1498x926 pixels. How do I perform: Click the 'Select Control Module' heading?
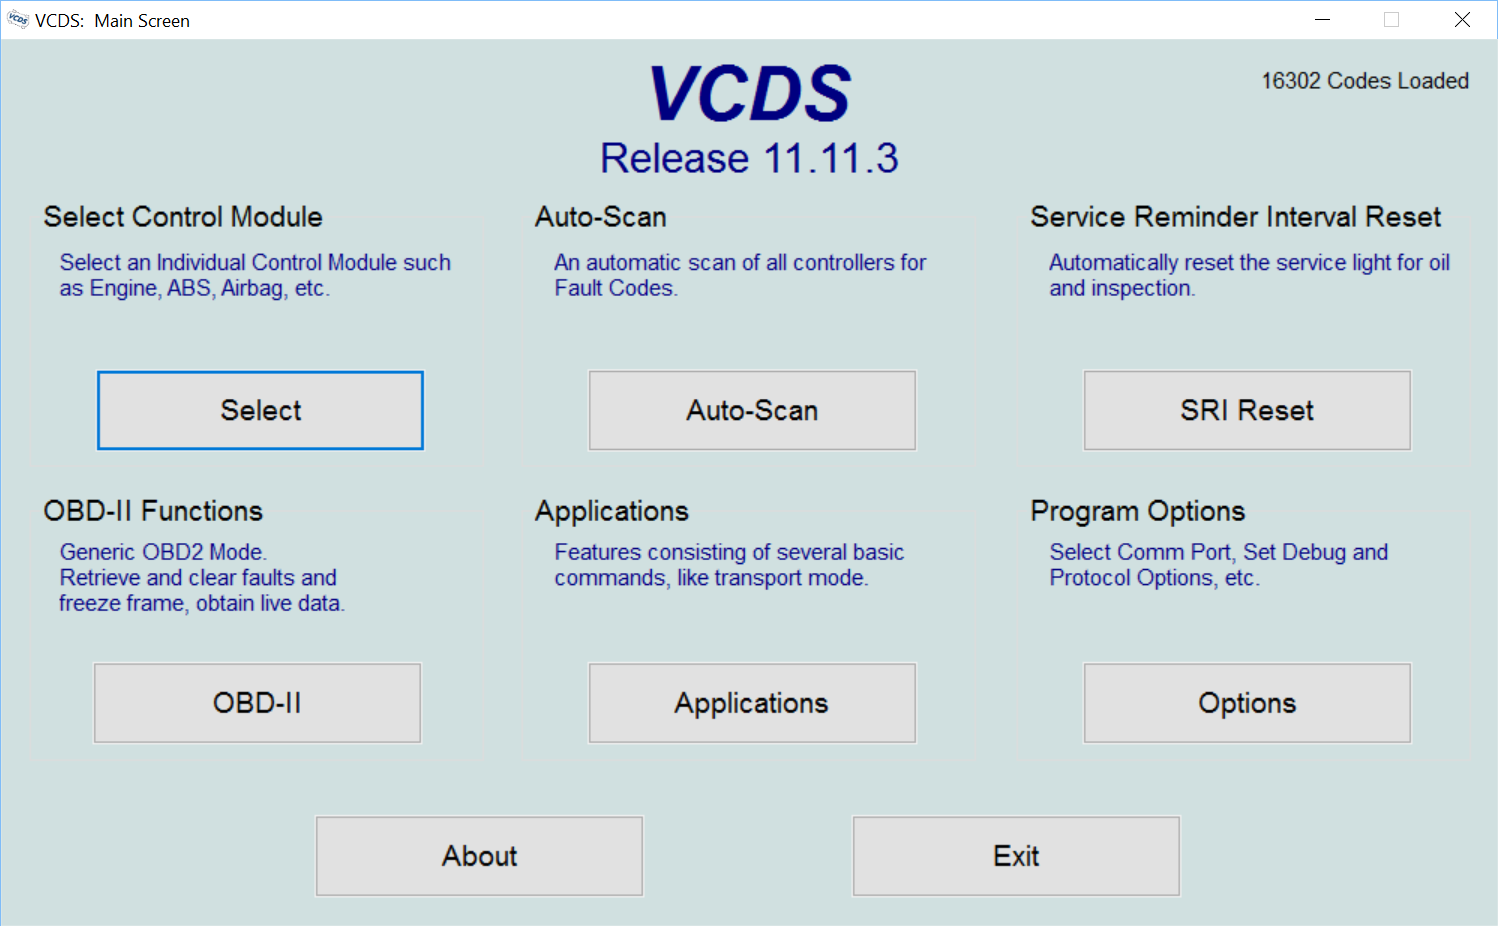point(183,217)
